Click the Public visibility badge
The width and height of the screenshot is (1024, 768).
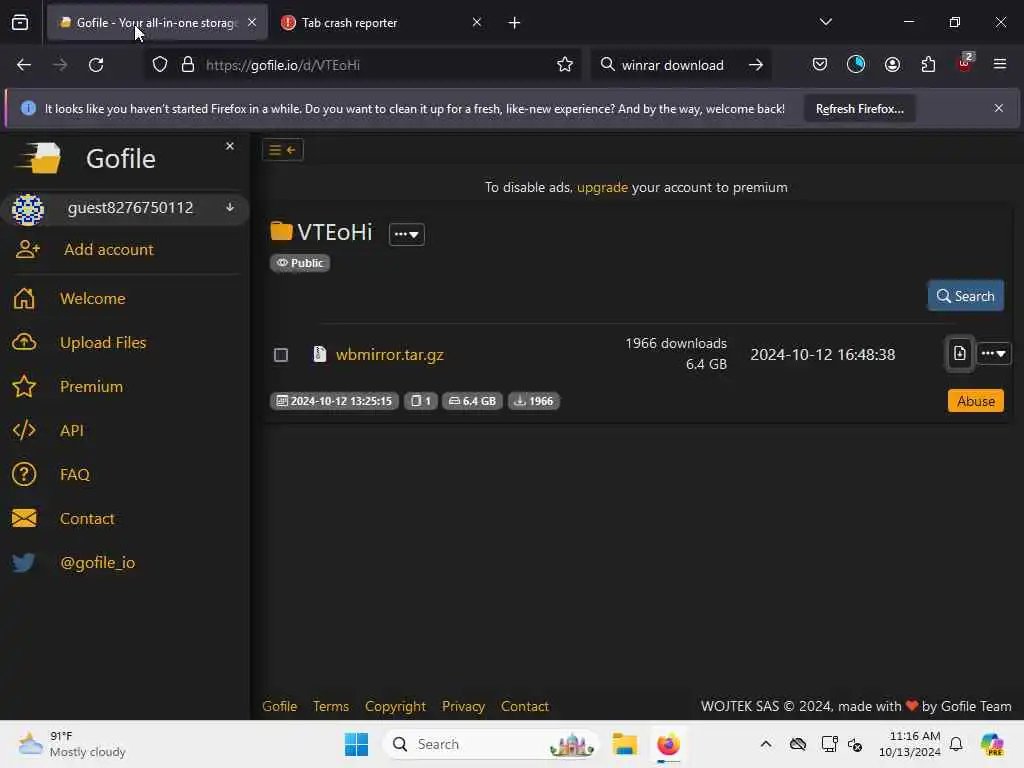coord(300,263)
